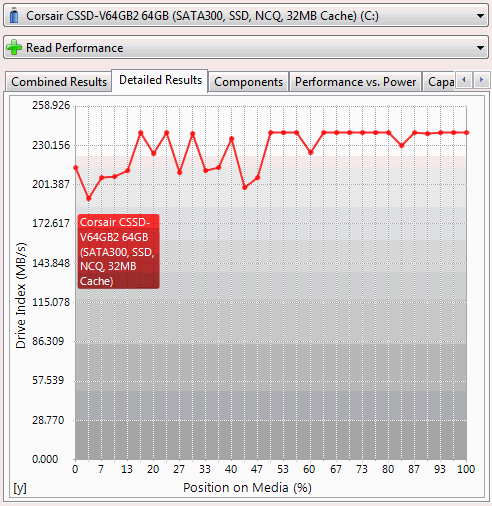Viewport: 492px width, 506px height.
Task: Click the 115.078 y-axis value
Action: click(51, 302)
